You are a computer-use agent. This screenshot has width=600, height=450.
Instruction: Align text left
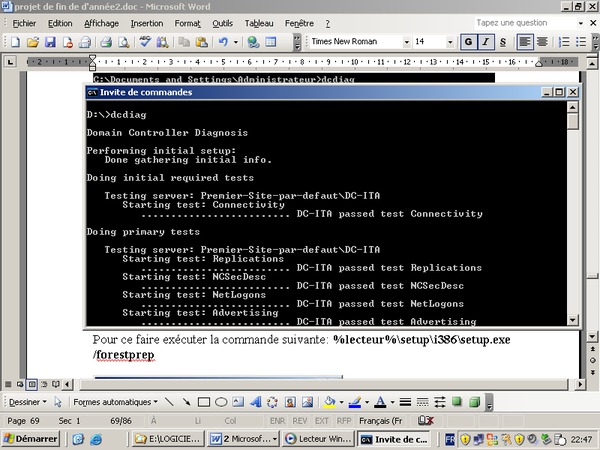click(524, 42)
